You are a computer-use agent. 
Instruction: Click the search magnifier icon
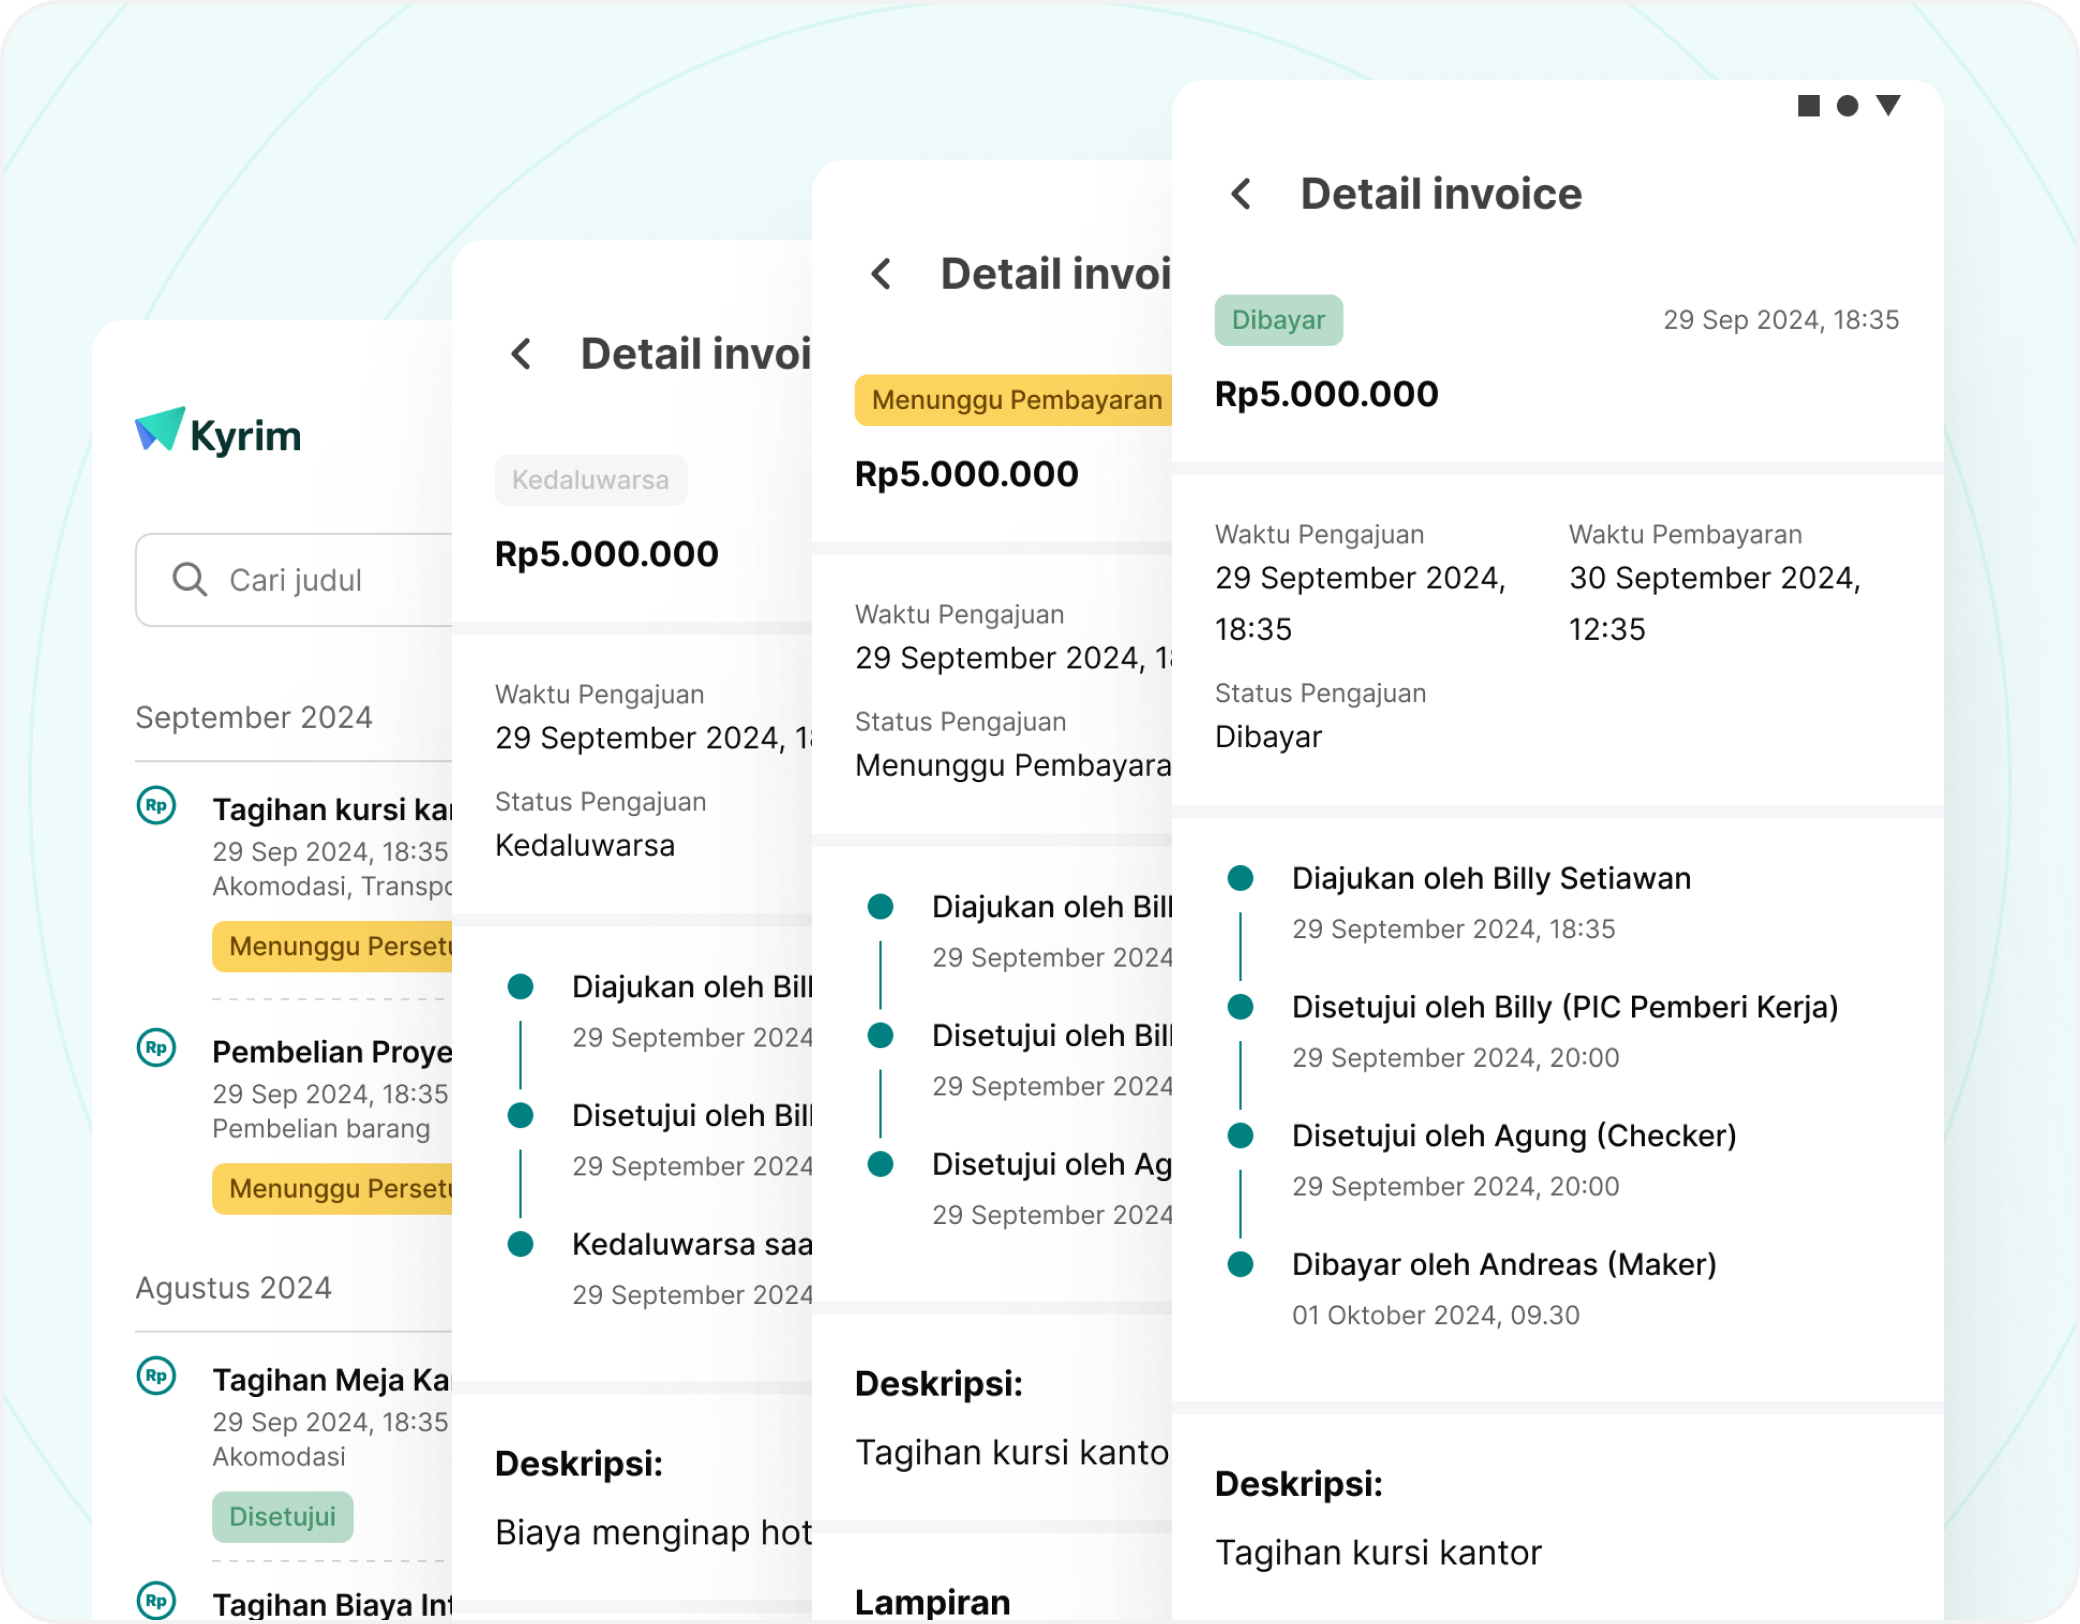coord(189,579)
